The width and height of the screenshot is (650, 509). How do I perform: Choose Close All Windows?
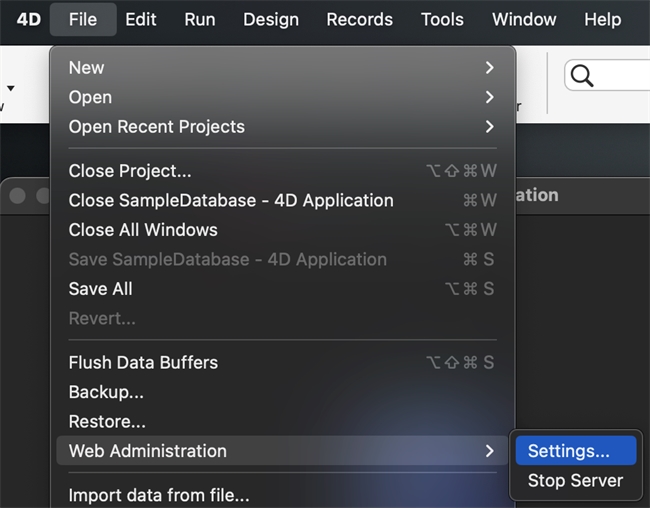(143, 230)
